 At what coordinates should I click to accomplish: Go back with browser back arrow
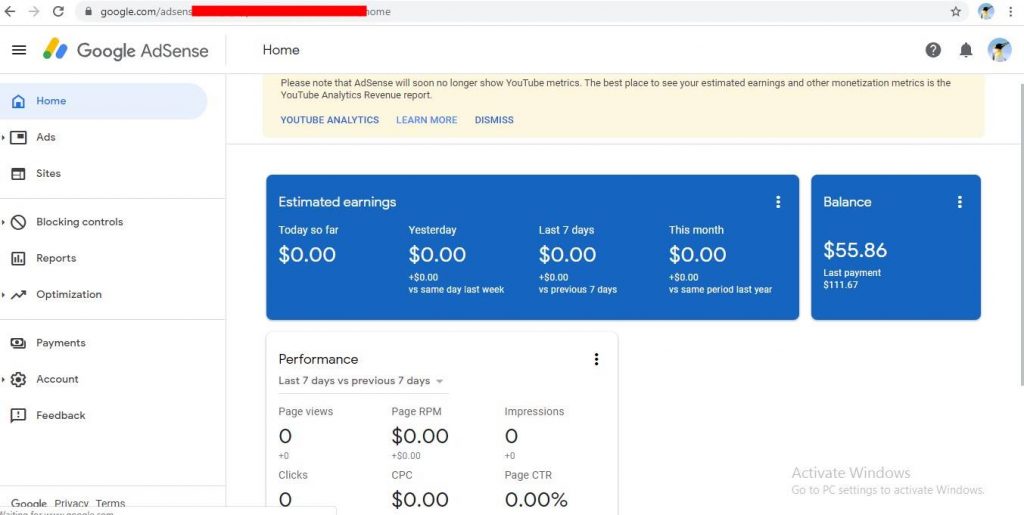point(10,11)
